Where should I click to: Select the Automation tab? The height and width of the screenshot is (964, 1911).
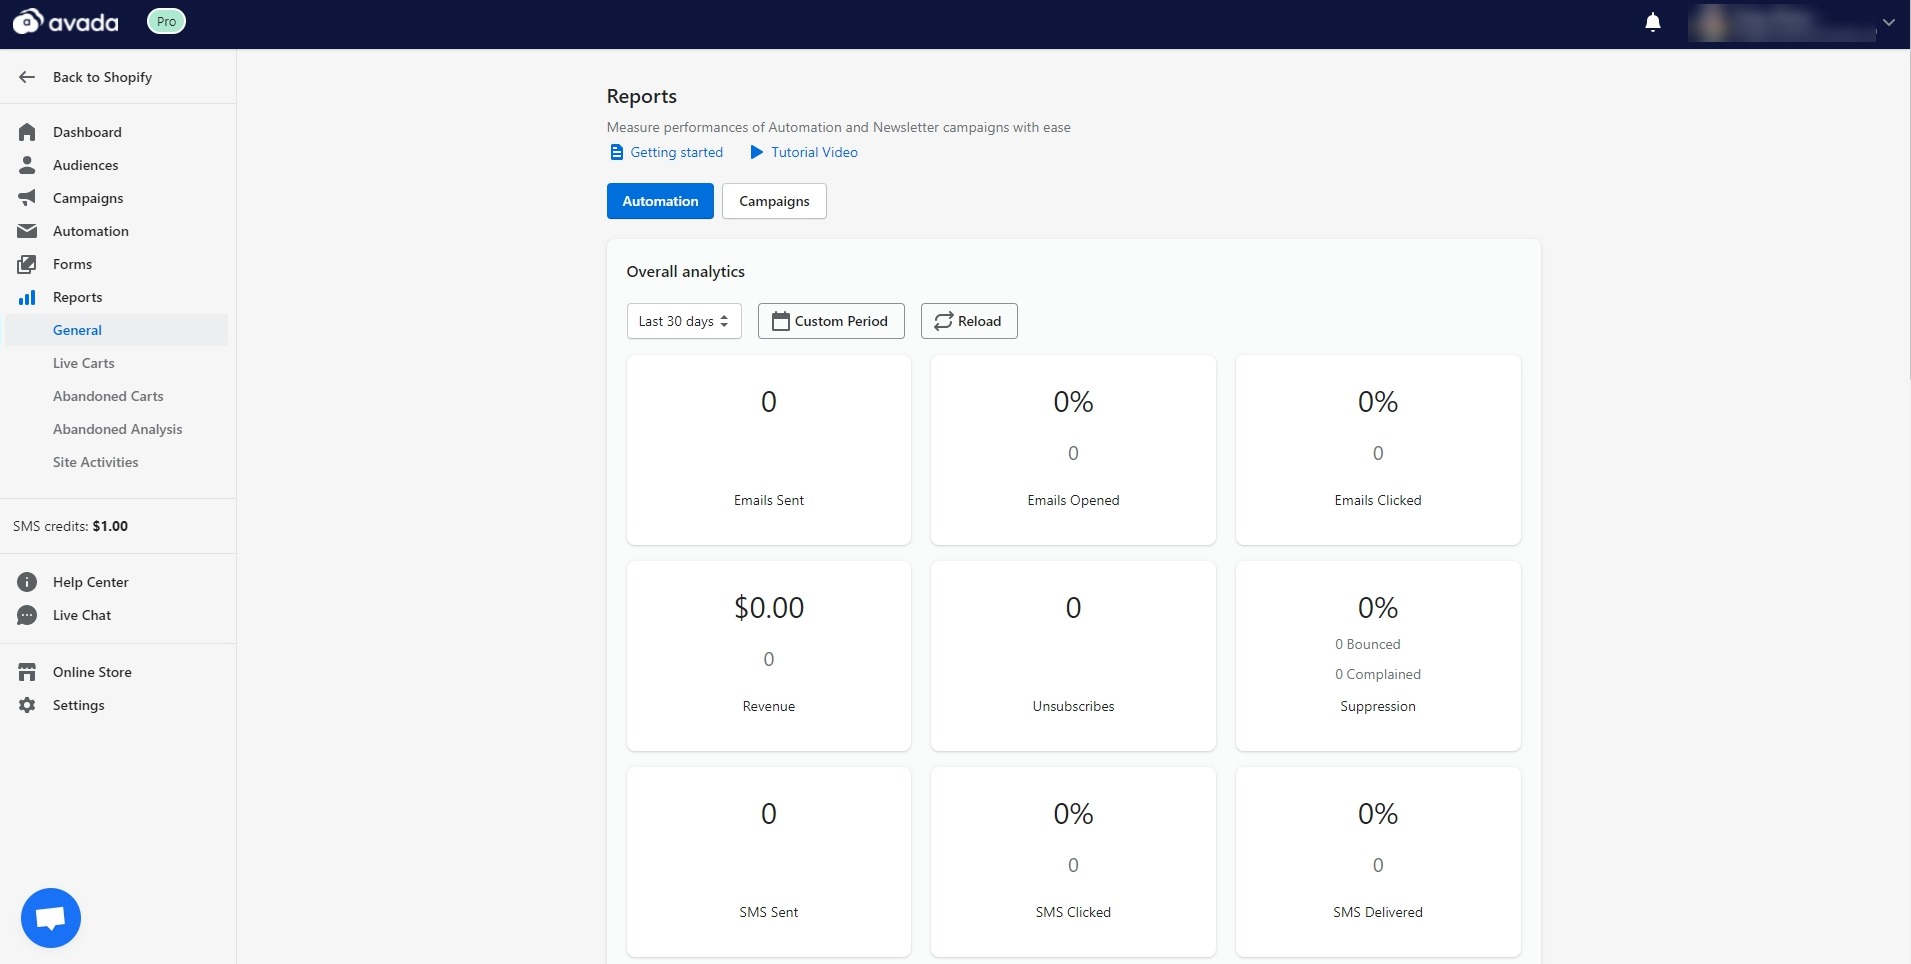[660, 201]
